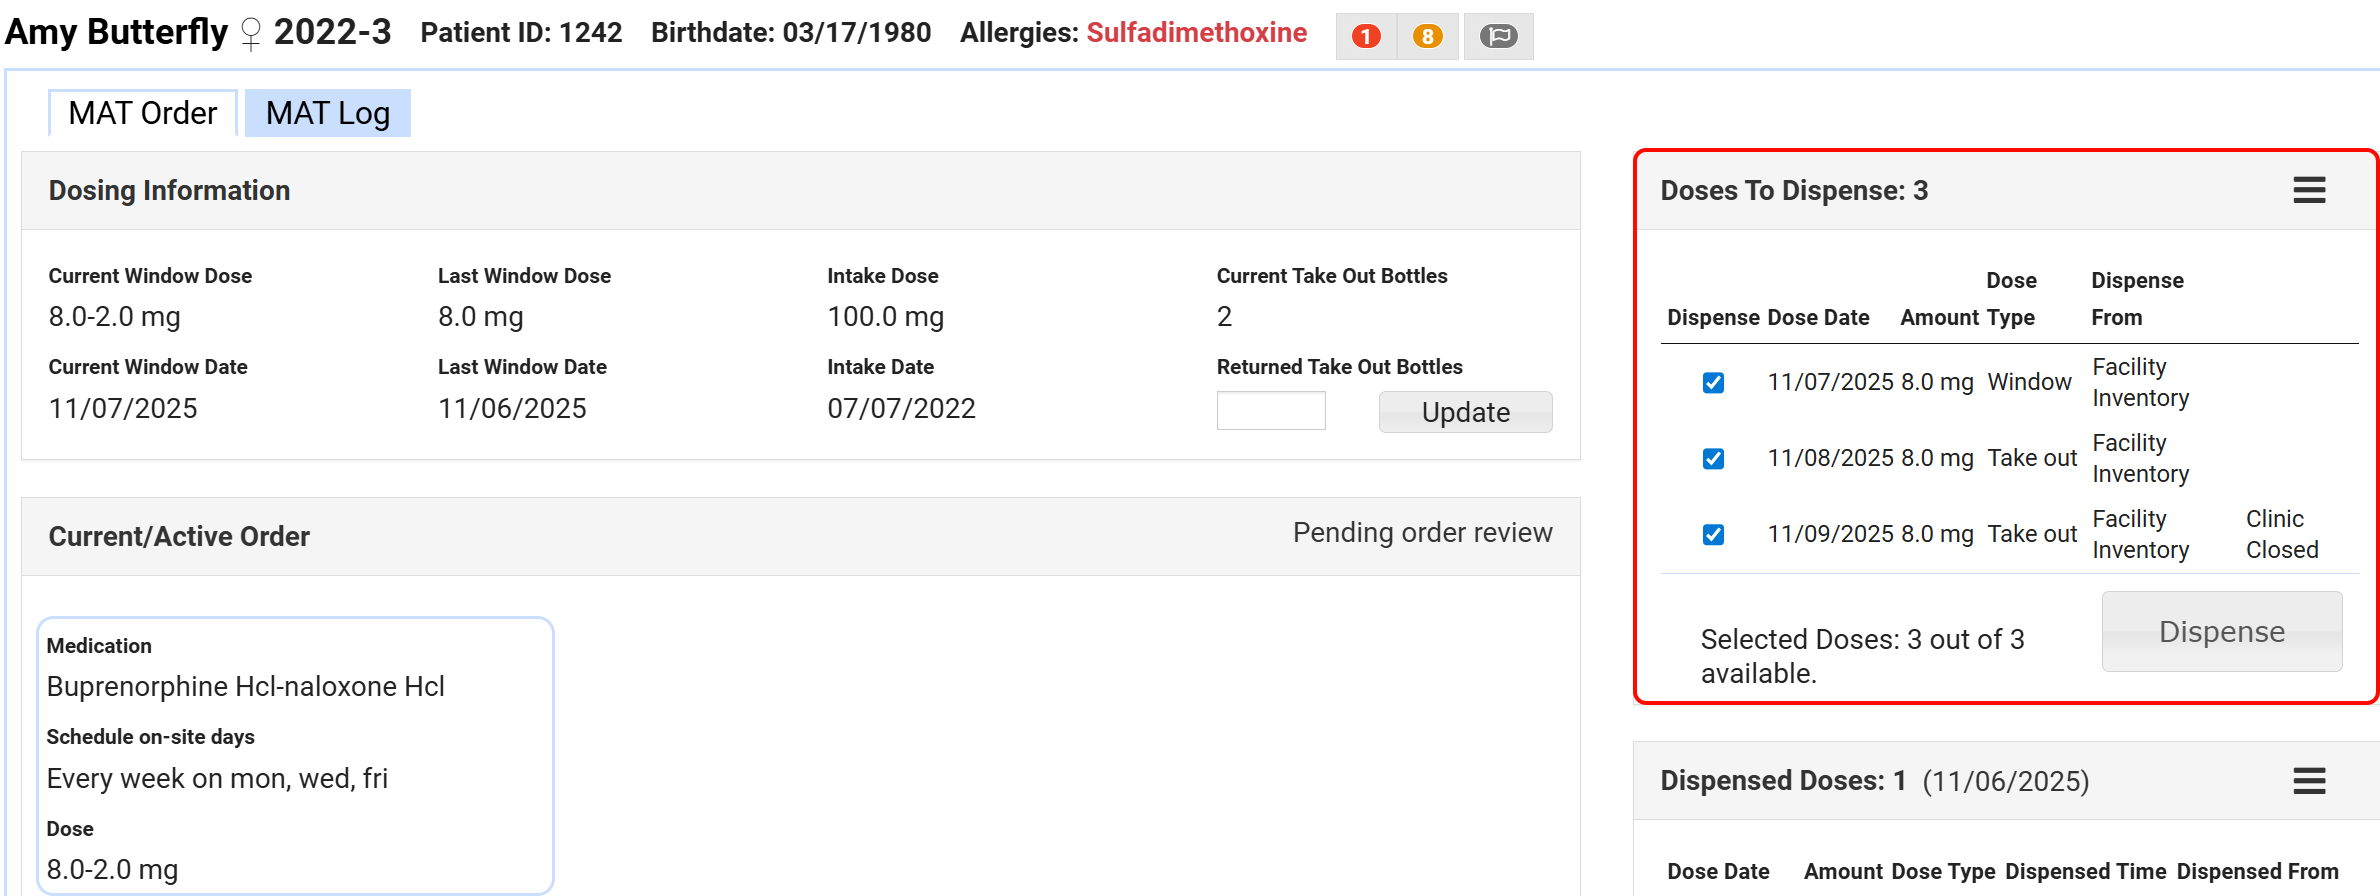Open the Dispensed Doses hamburger menu
Viewport: 2380px width, 896px height.
tap(2309, 781)
